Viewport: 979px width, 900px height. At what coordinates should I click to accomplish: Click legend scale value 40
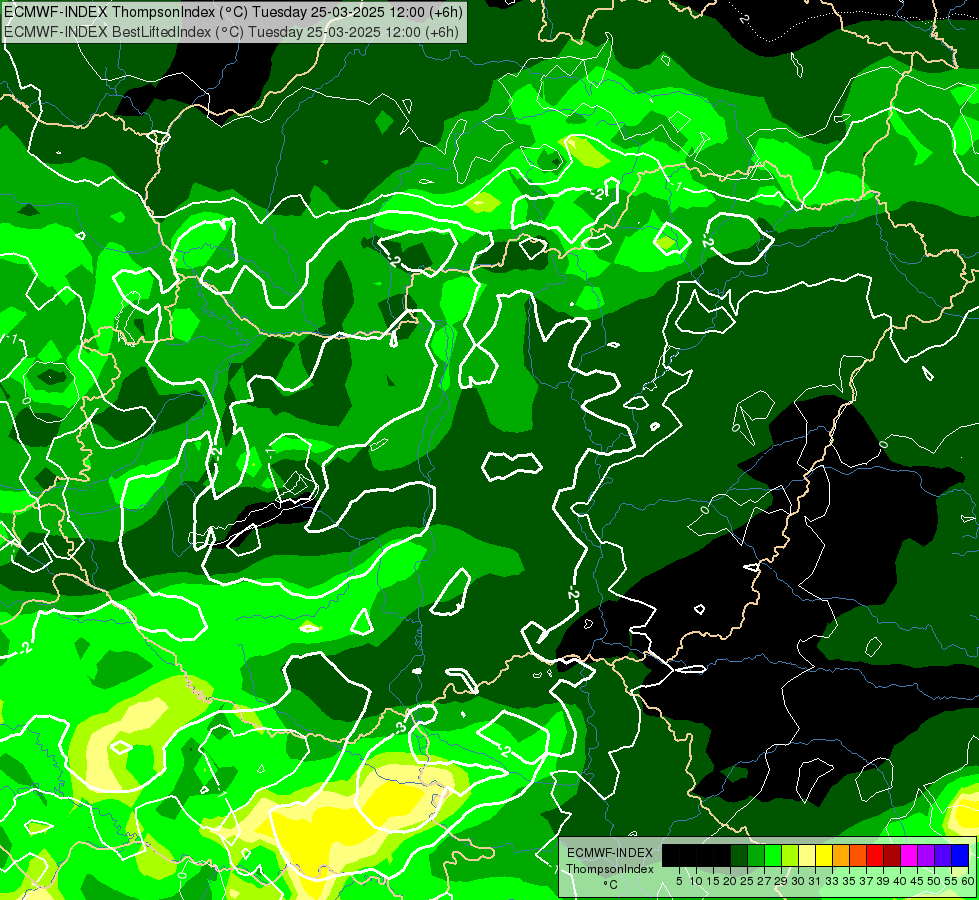[900, 881]
